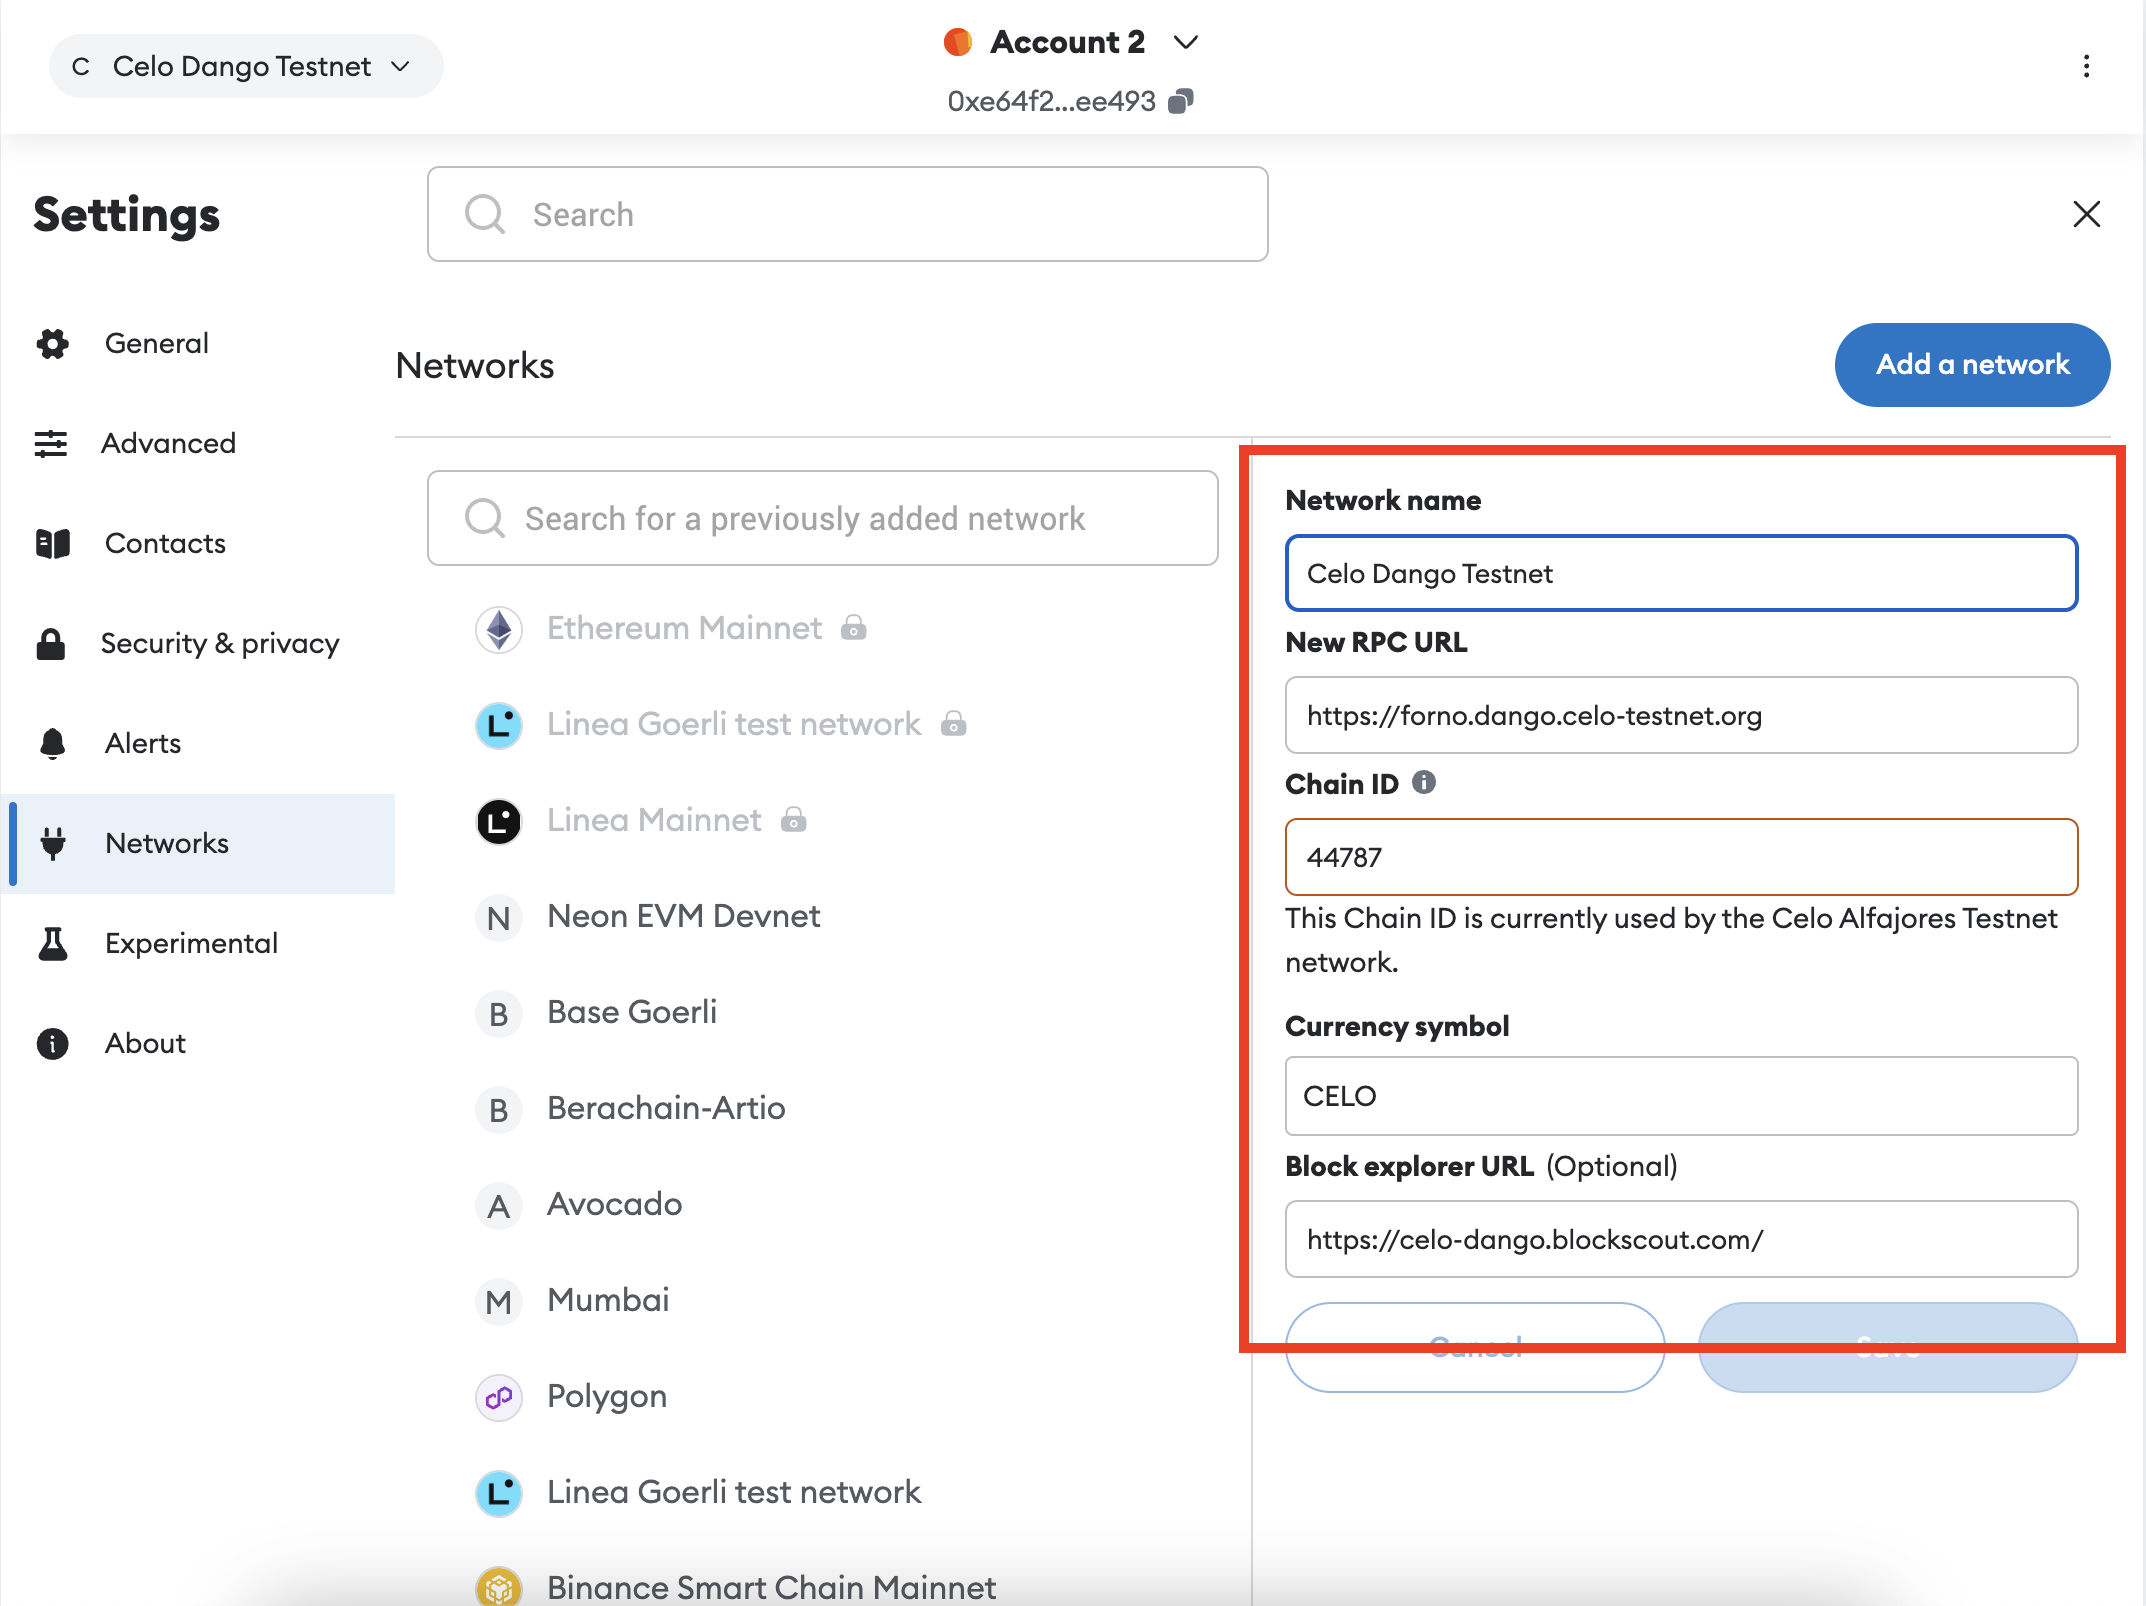The height and width of the screenshot is (1606, 2146).
Task: Click the Ethereum Mainnet diamond logo
Action: 498,629
